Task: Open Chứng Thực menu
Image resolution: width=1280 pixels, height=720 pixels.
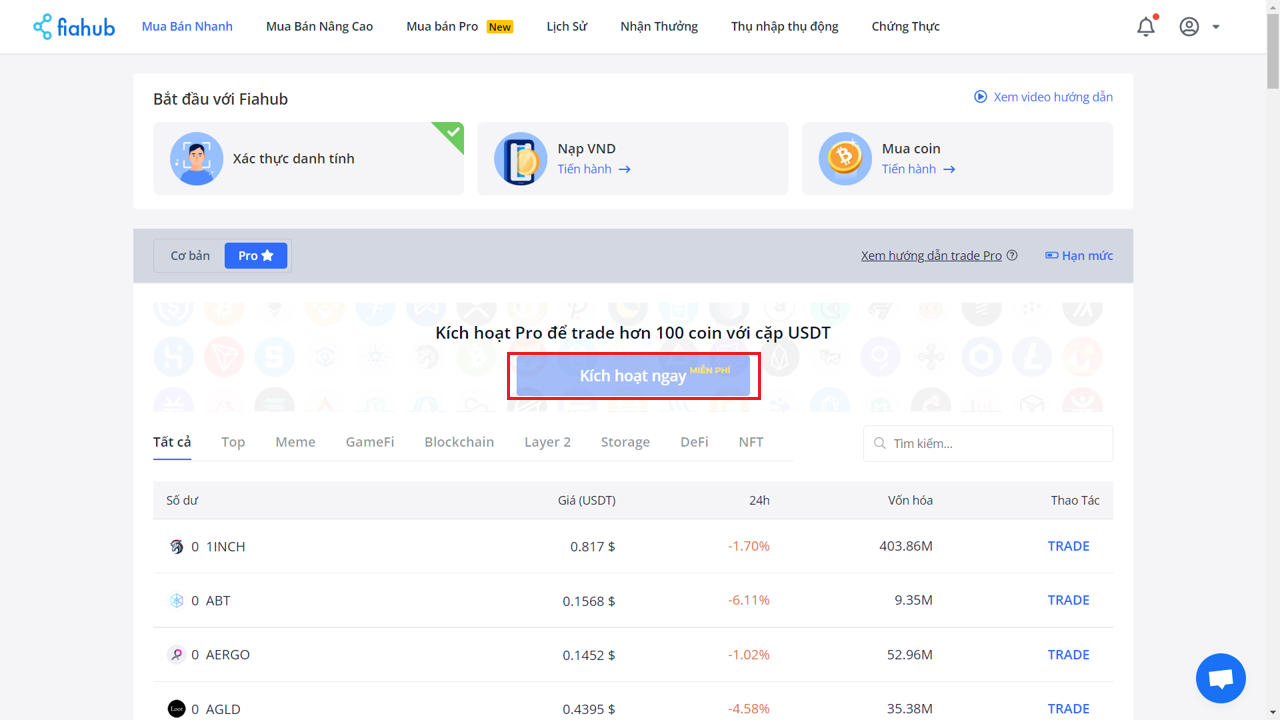Action: (x=906, y=26)
